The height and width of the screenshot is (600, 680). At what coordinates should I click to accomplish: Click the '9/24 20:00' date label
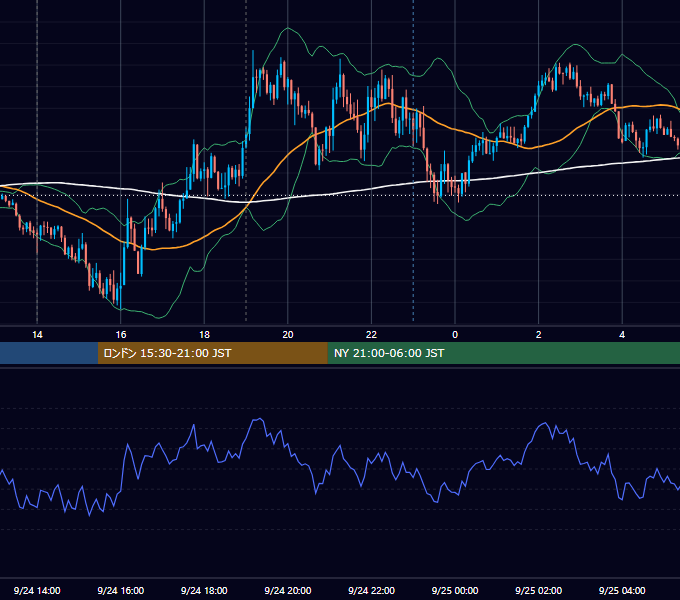[x=288, y=590]
